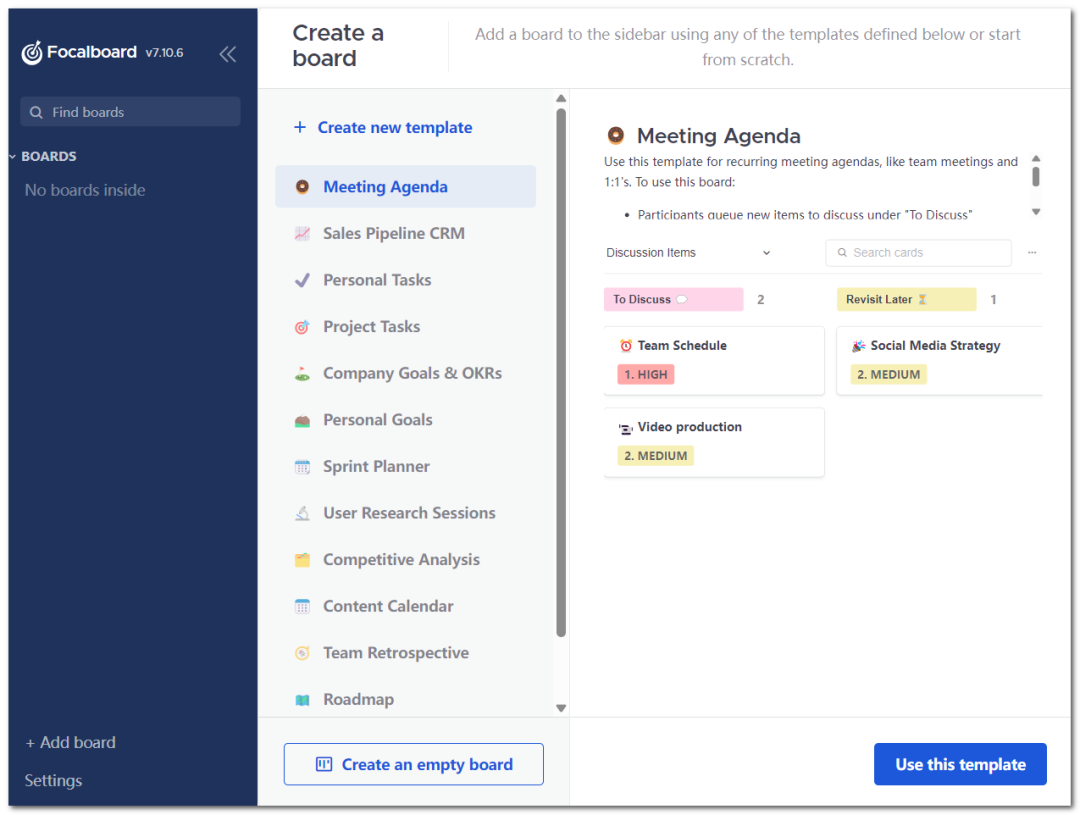Click the magnifier icon in Search cards

coord(842,253)
